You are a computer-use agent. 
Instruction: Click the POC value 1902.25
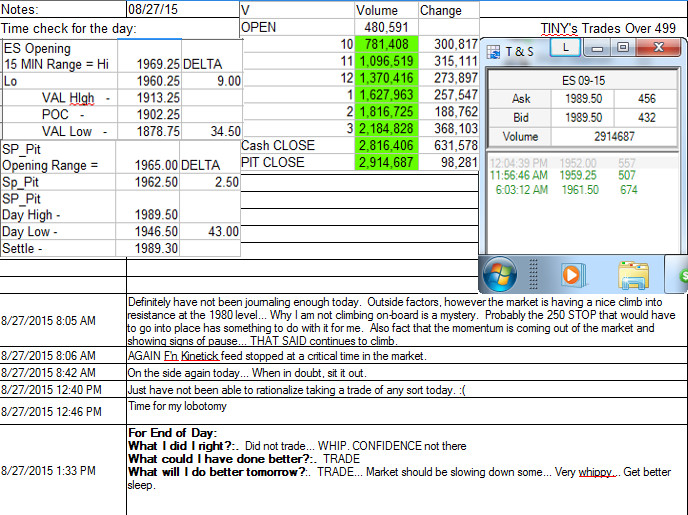tap(150, 114)
